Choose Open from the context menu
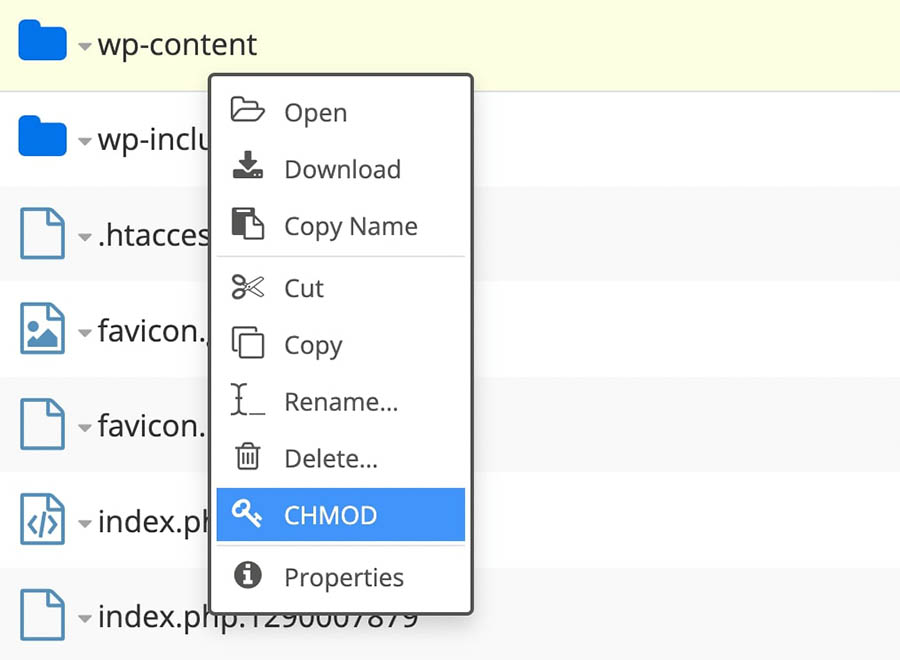 coord(315,113)
